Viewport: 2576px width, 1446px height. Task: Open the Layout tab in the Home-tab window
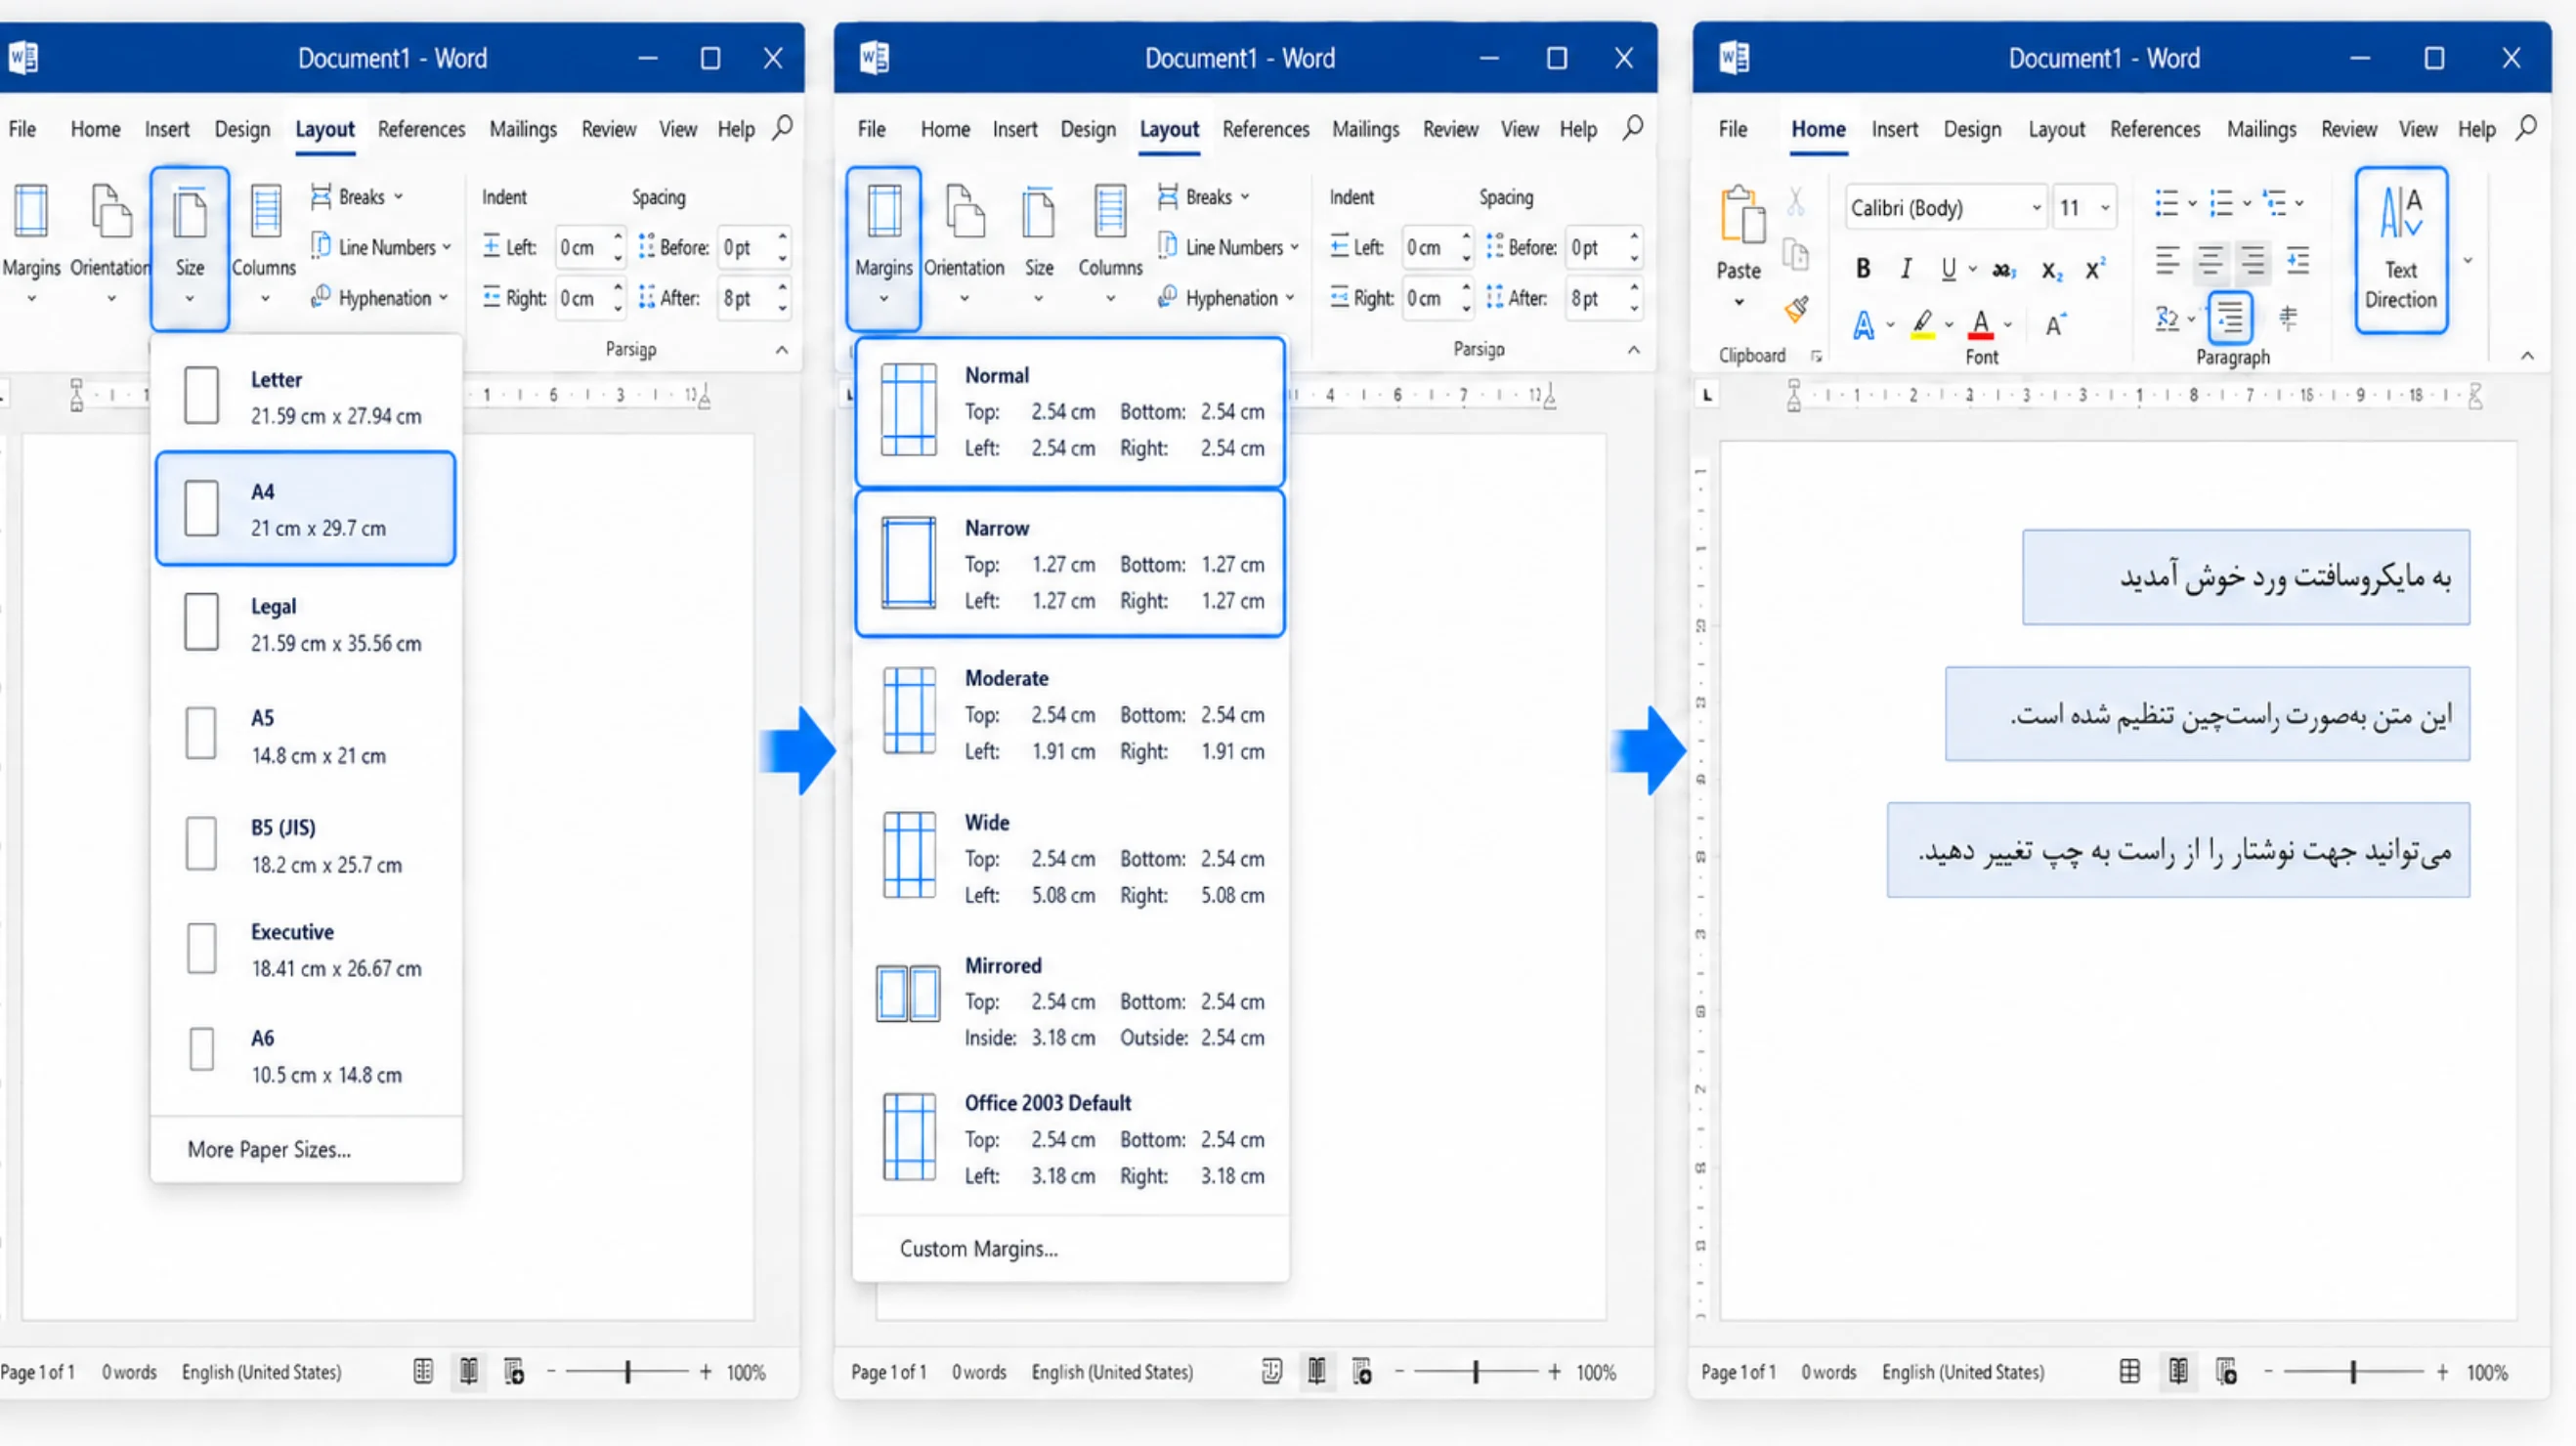point(2056,129)
